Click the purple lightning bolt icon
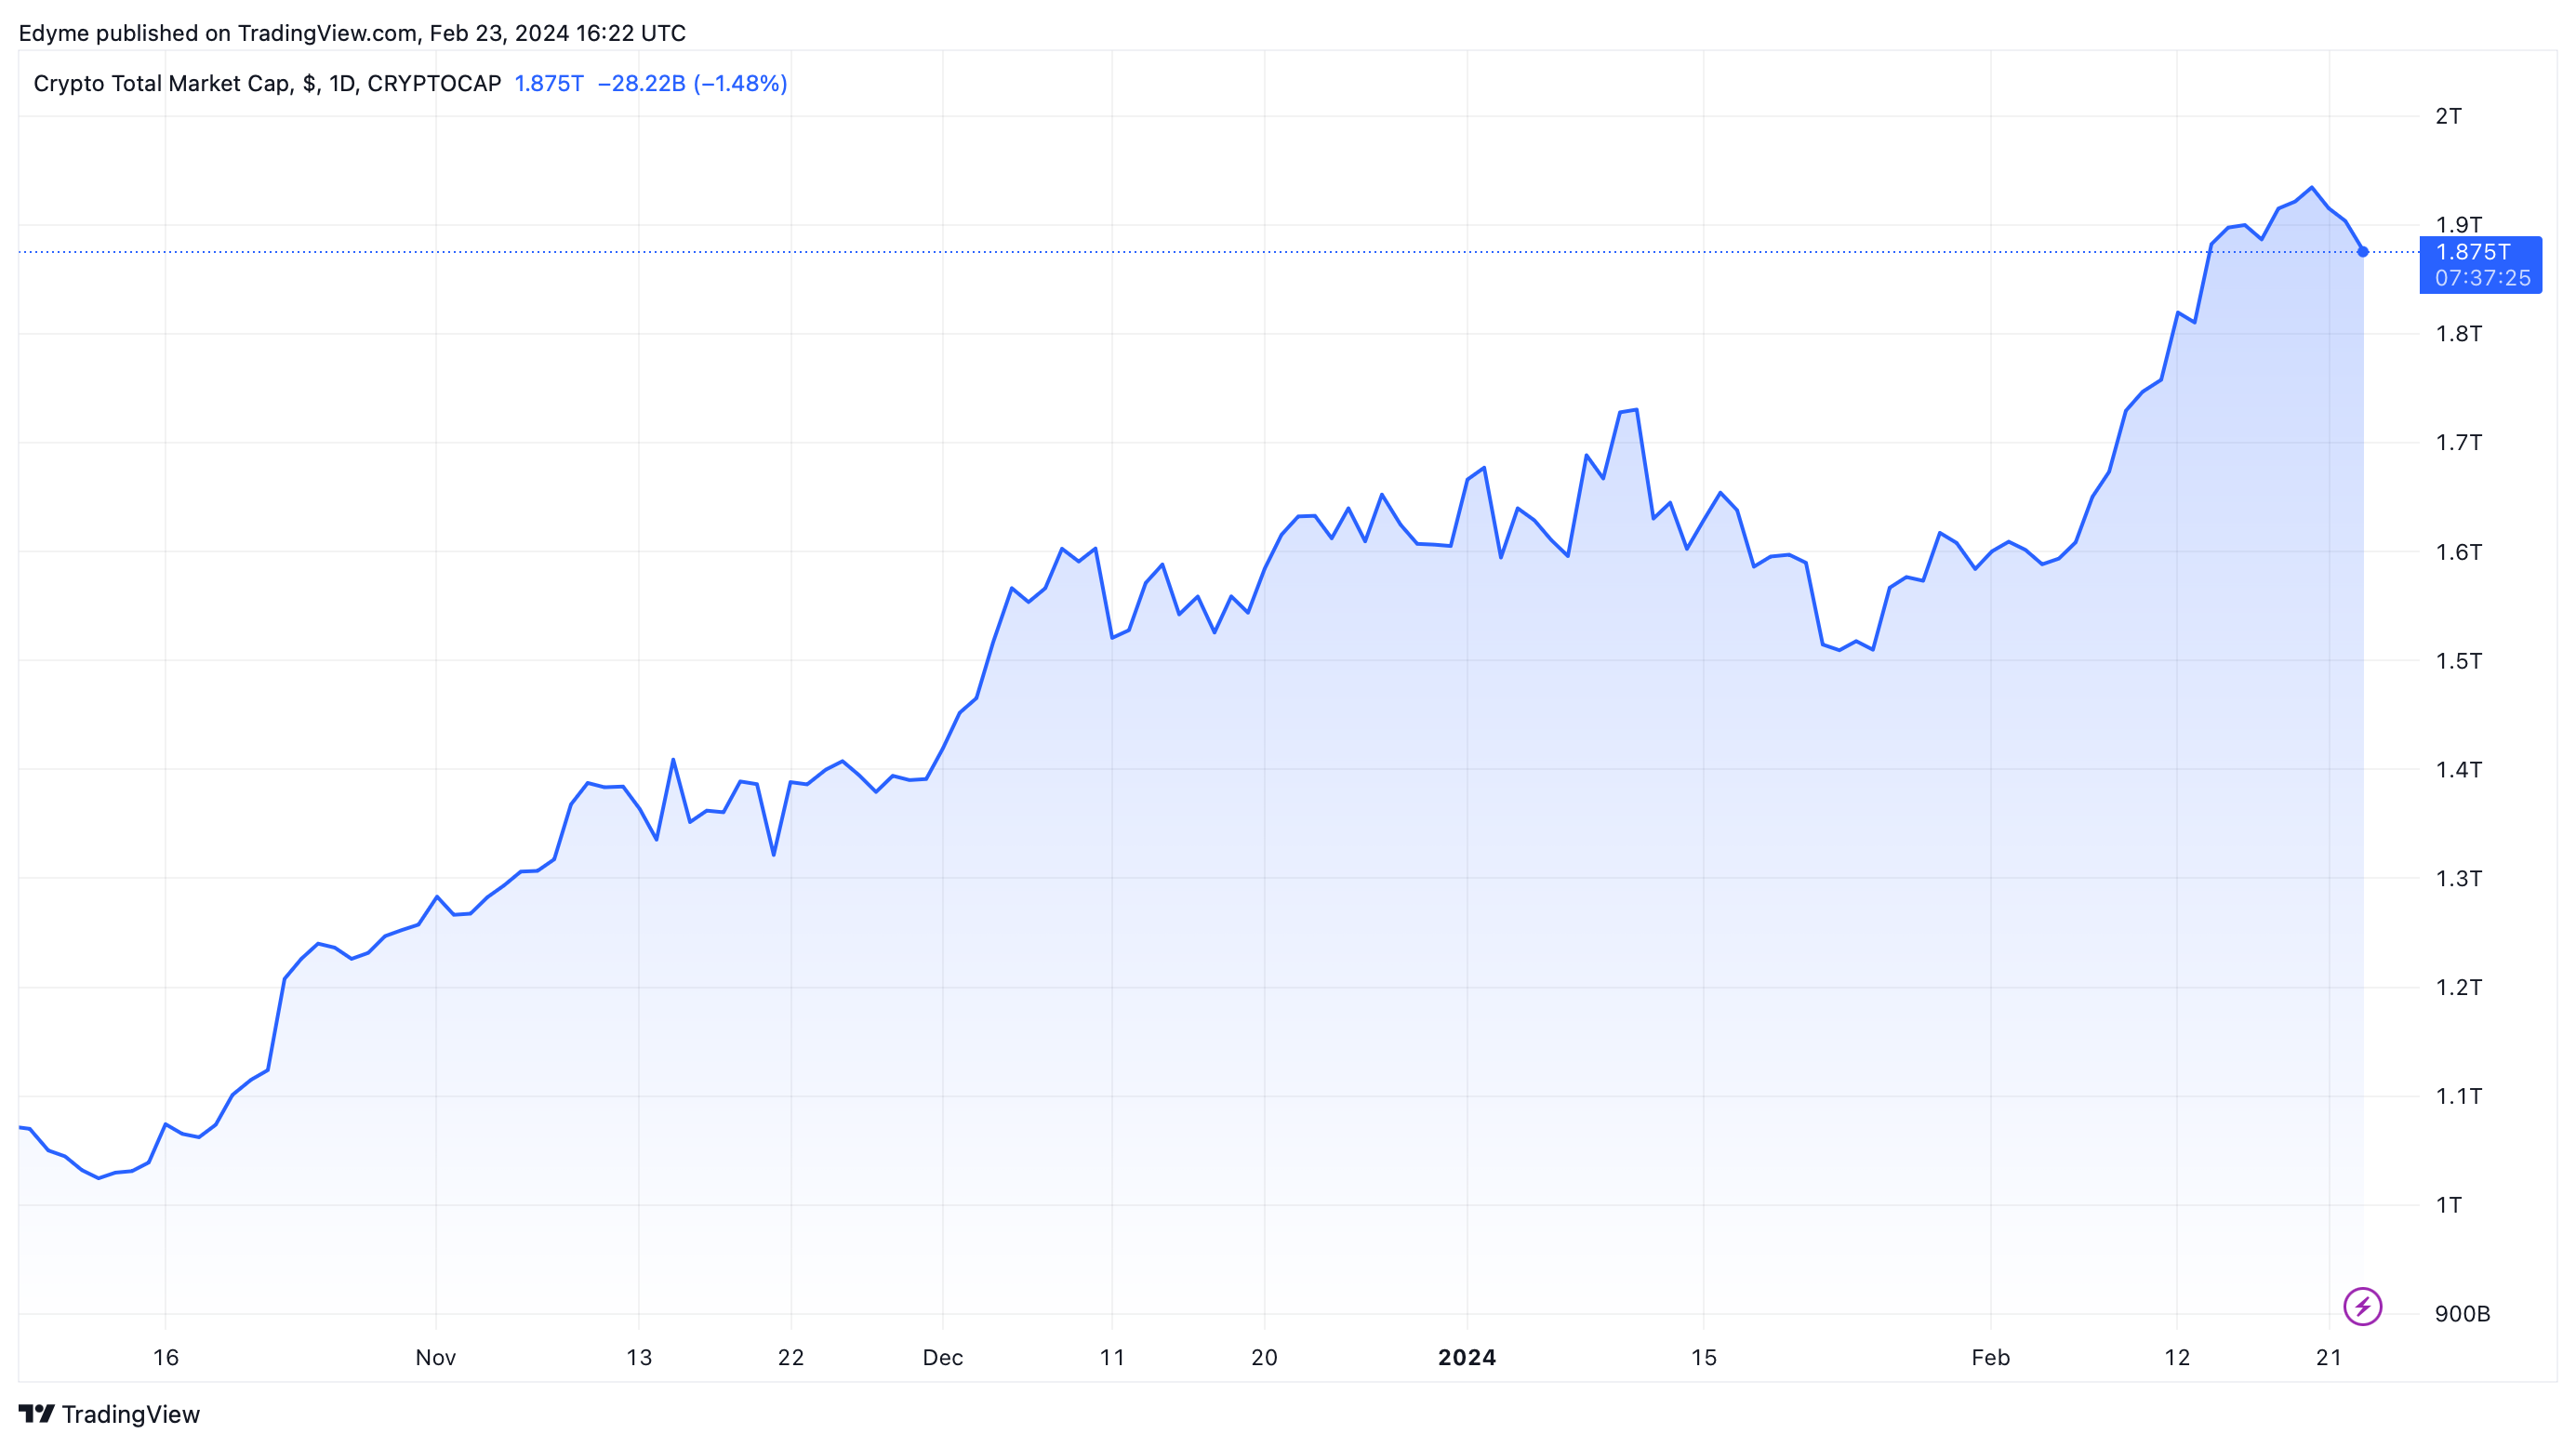This screenshot has width=2576, height=1447. [2362, 1306]
